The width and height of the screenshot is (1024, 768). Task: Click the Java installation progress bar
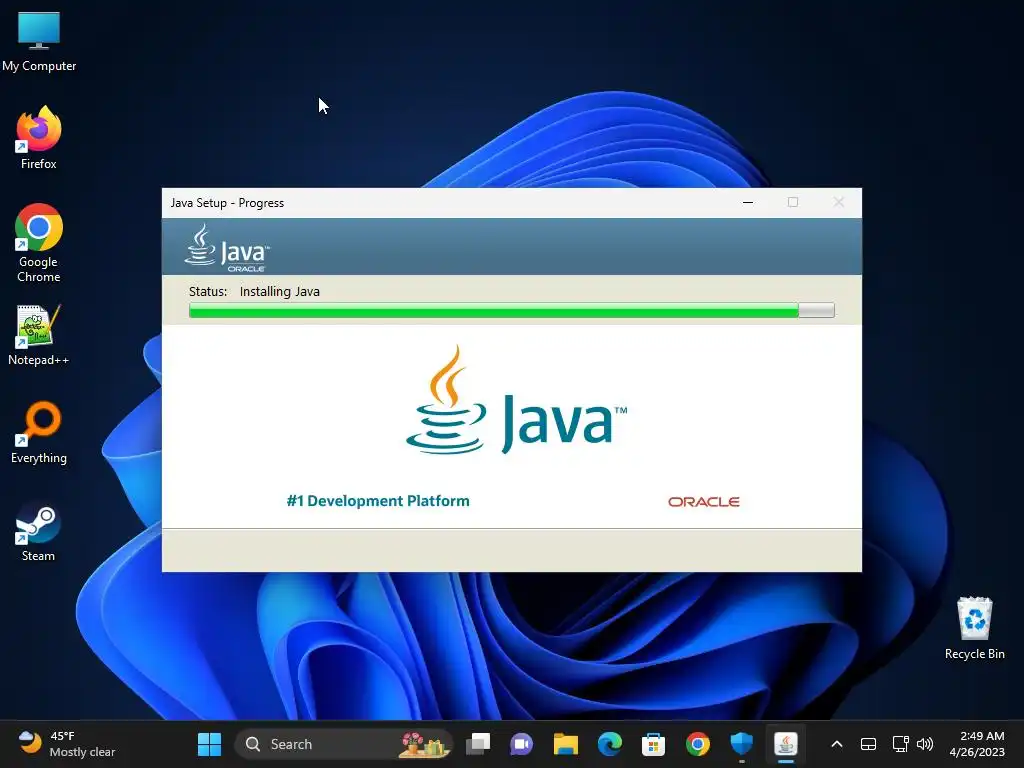pyautogui.click(x=511, y=310)
